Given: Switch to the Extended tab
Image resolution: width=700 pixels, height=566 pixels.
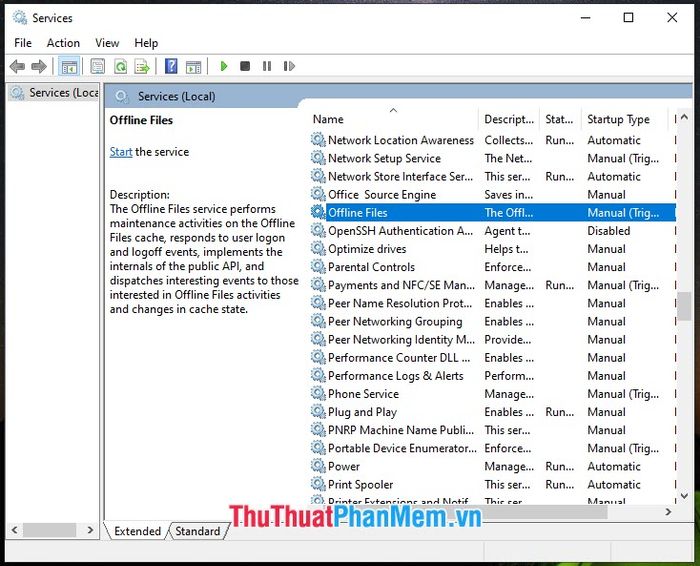Looking at the screenshot, I should coord(137,531).
